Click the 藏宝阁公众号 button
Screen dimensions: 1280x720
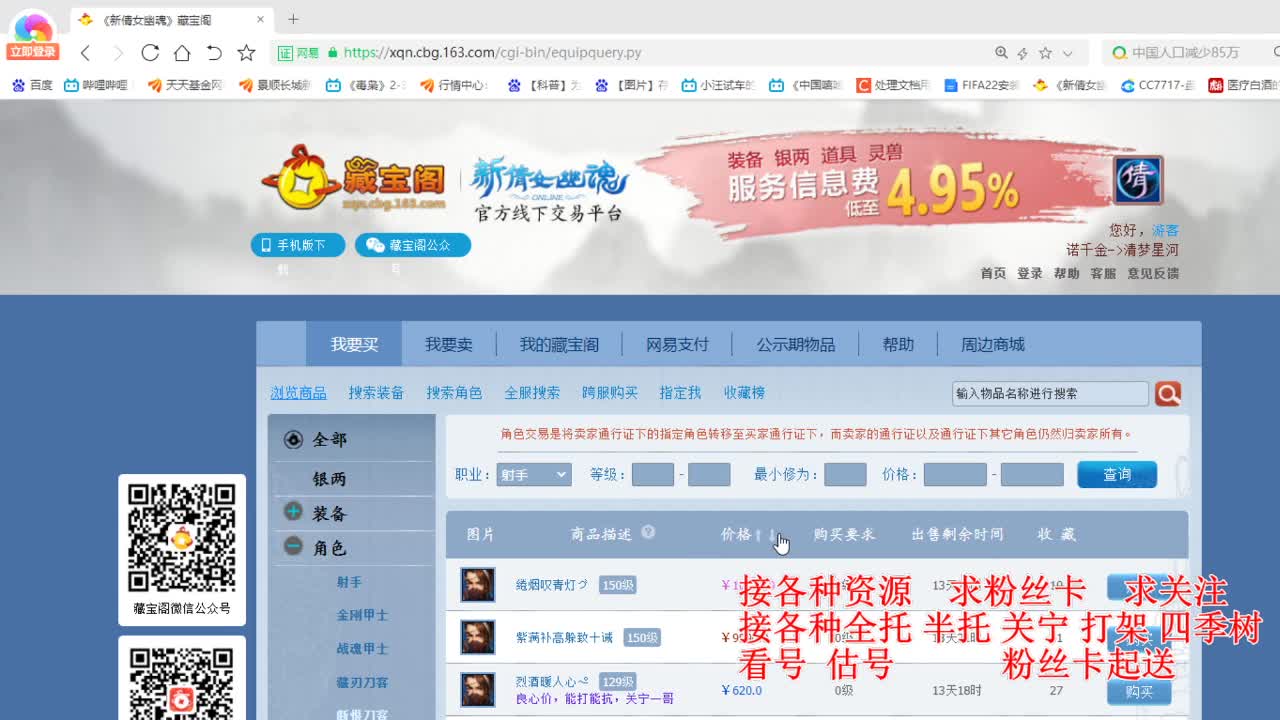point(413,245)
